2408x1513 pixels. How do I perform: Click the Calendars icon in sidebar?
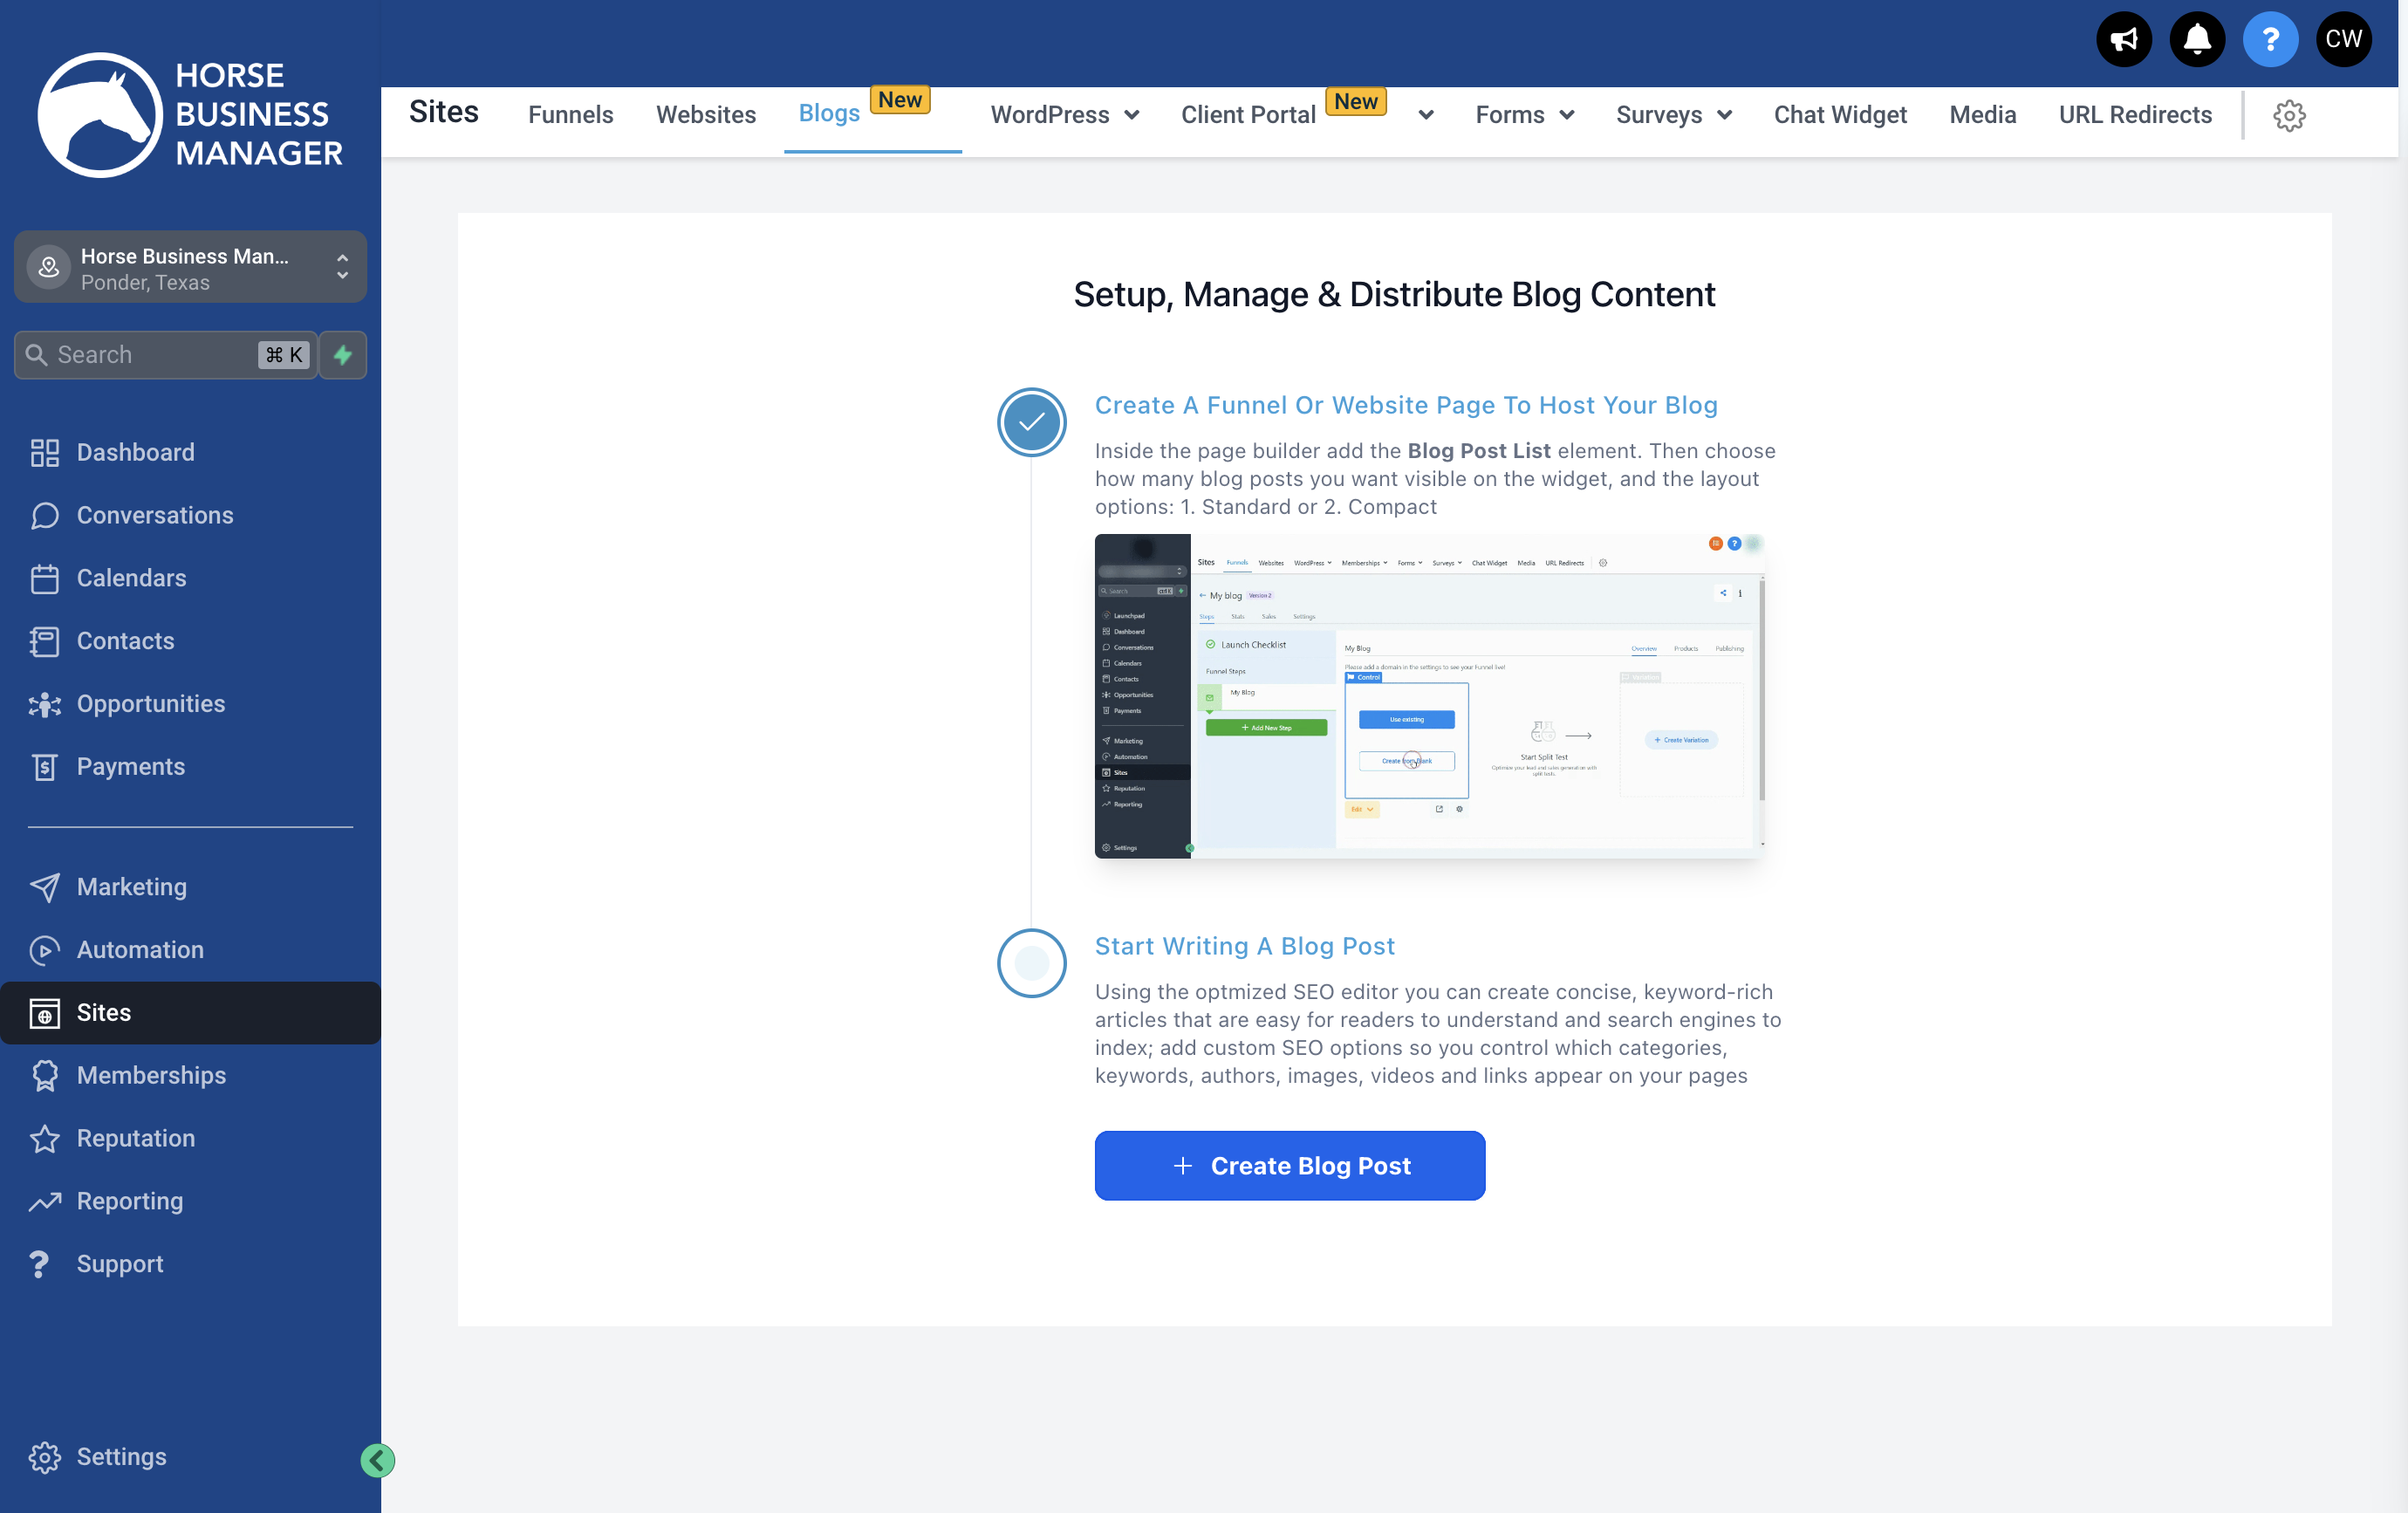(x=45, y=578)
